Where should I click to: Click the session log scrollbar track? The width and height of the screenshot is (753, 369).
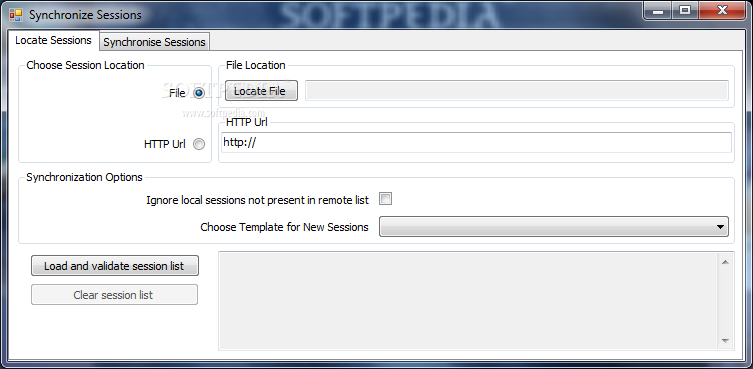pyautogui.click(x=725, y=301)
